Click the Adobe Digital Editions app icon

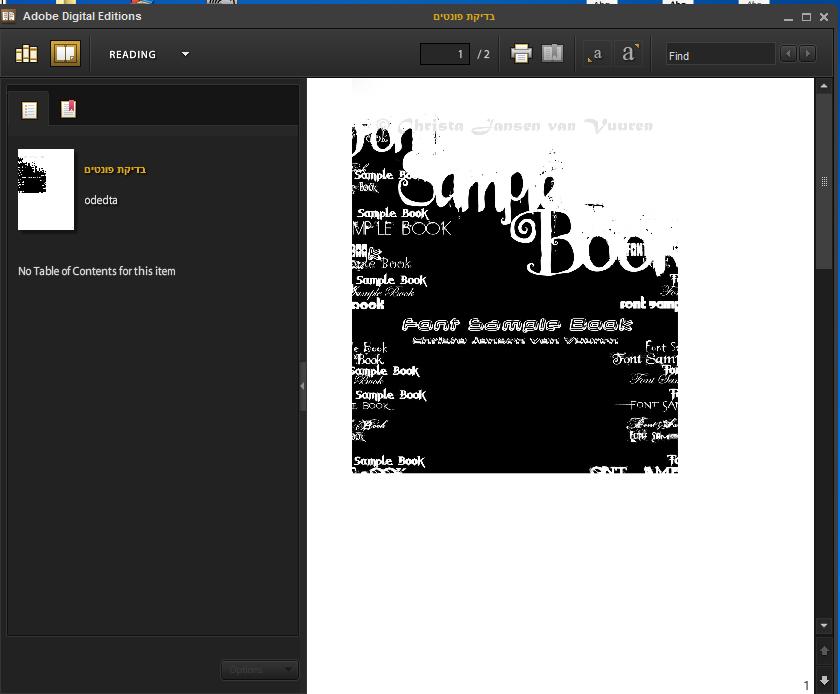coord(9,16)
